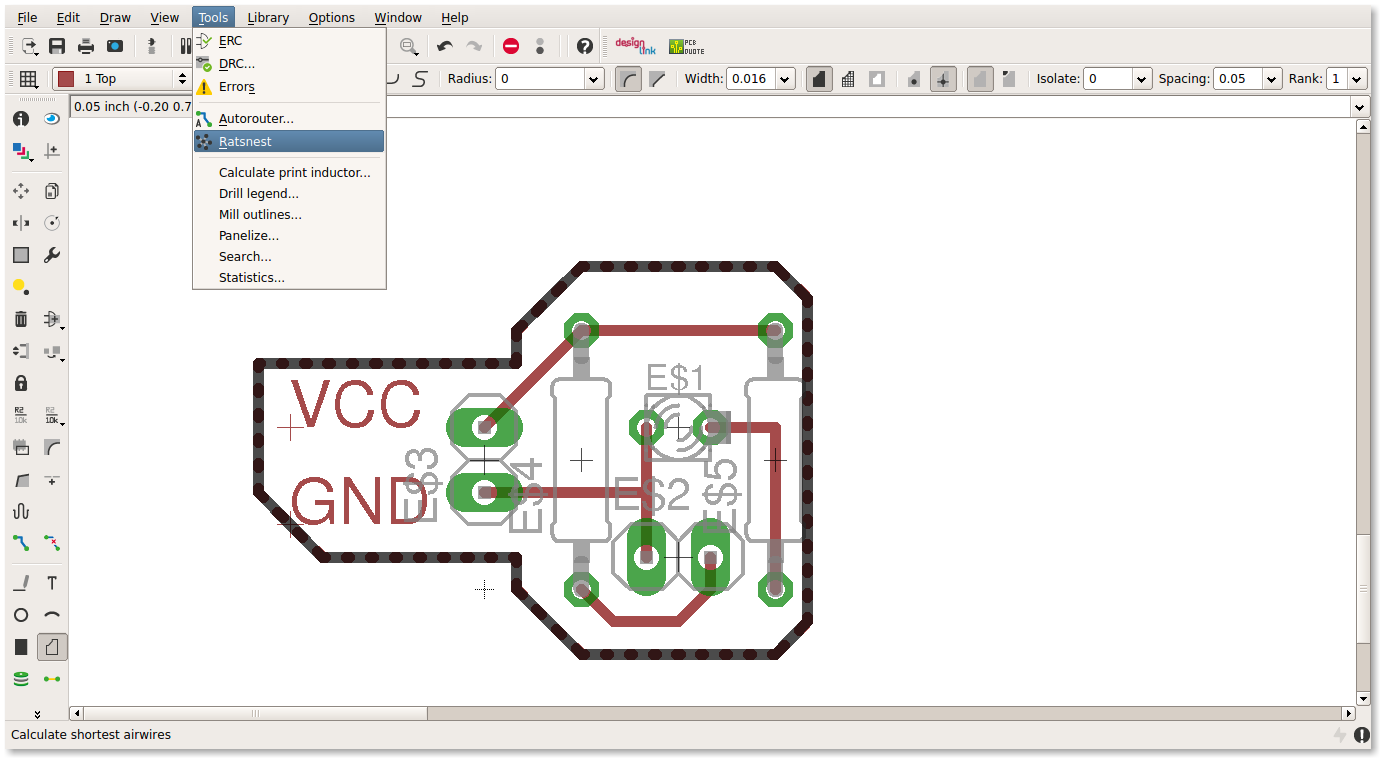Click the Delete trash can tool
Image resolution: width=1380 pixels, height=758 pixels.
(x=21, y=319)
